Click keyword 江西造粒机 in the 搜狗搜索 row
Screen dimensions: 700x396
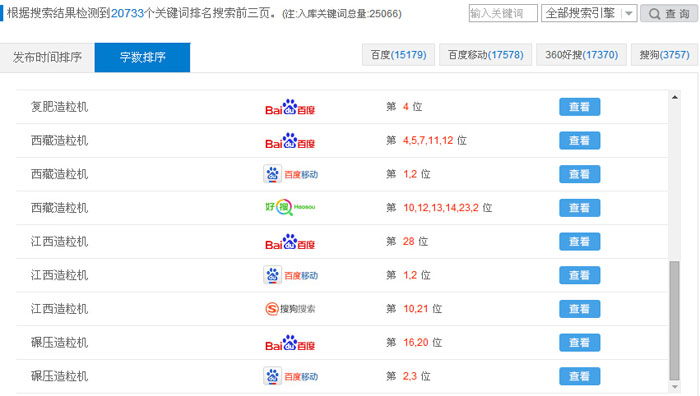pos(59,308)
